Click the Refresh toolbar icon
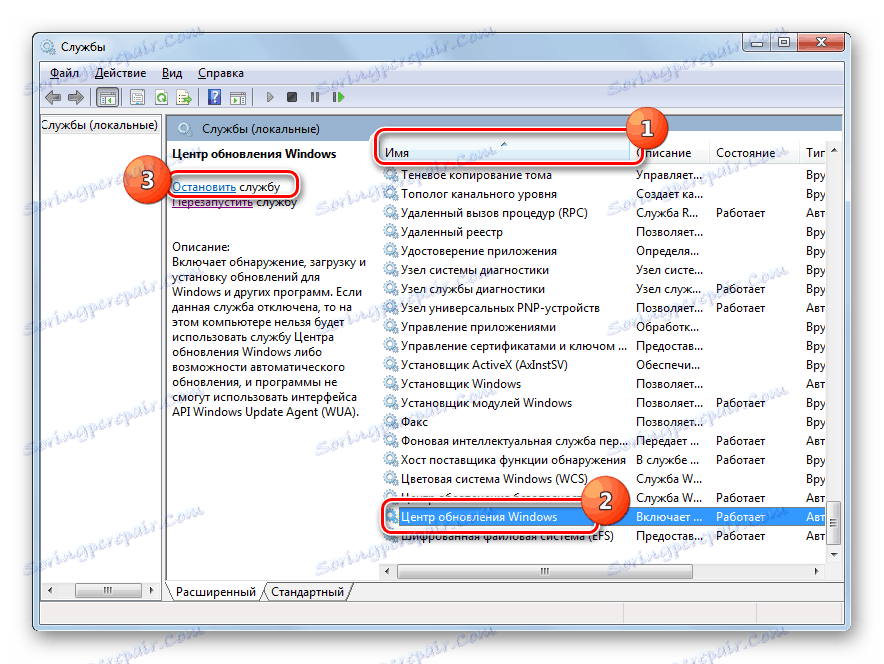Image resolution: width=884 pixels, height=664 pixels. point(161,98)
